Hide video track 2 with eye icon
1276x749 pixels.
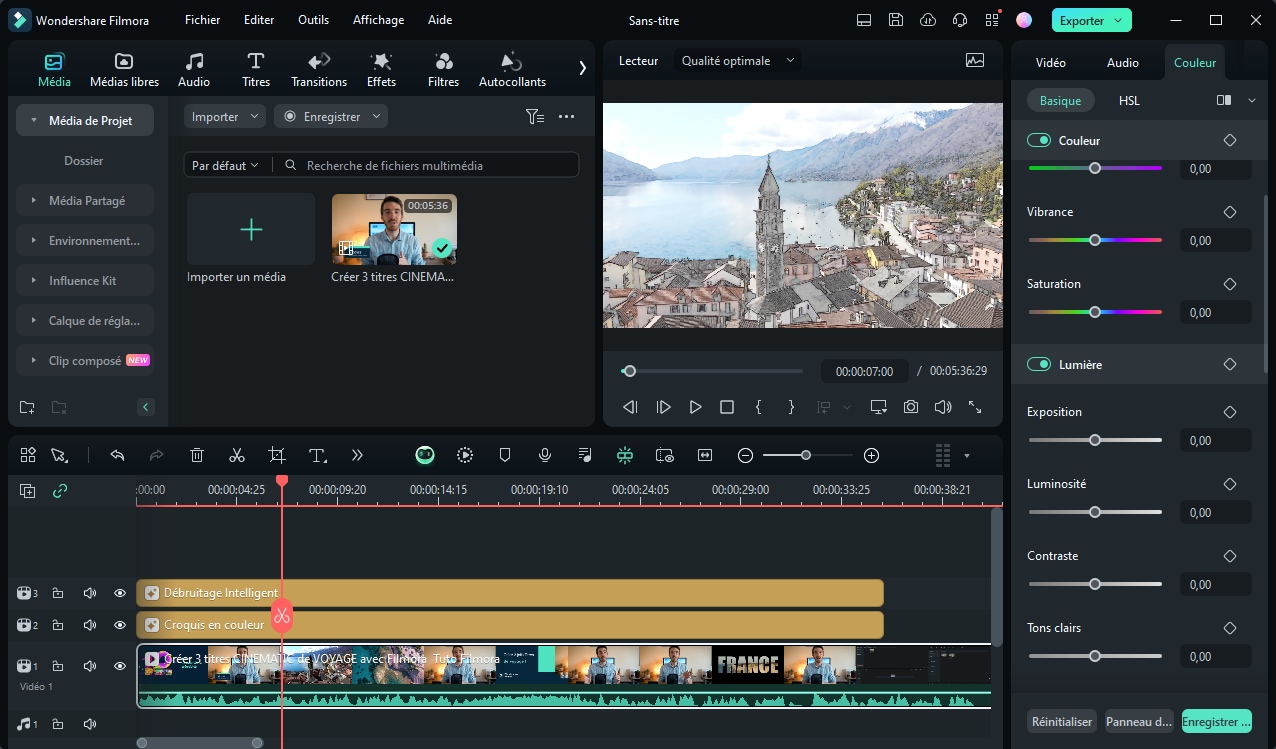click(x=120, y=625)
